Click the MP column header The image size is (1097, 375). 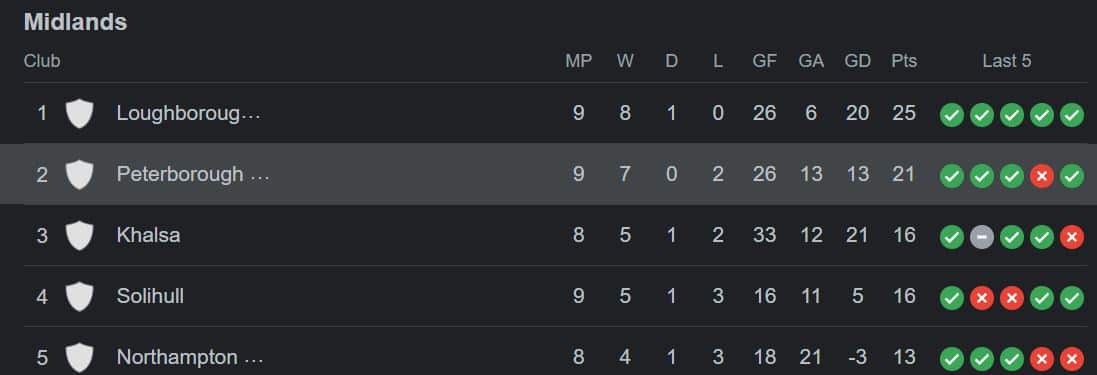(x=579, y=61)
